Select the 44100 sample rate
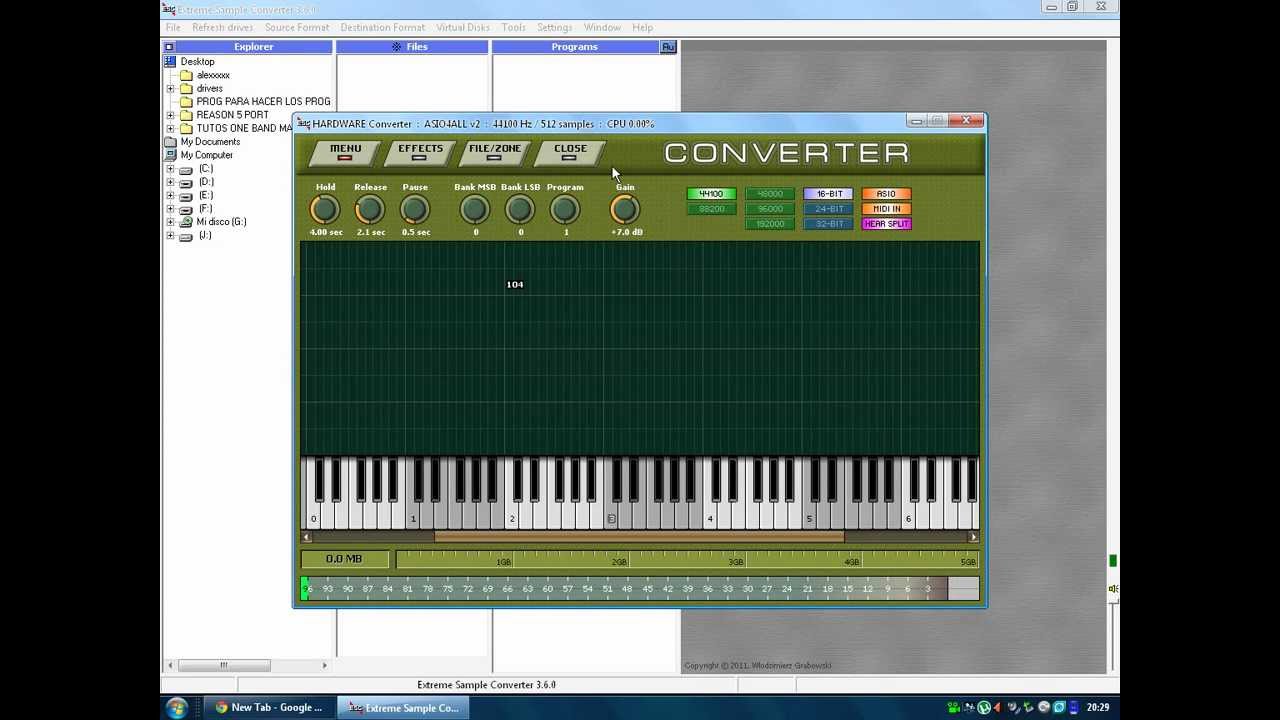This screenshot has height=720, width=1280. [x=711, y=194]
